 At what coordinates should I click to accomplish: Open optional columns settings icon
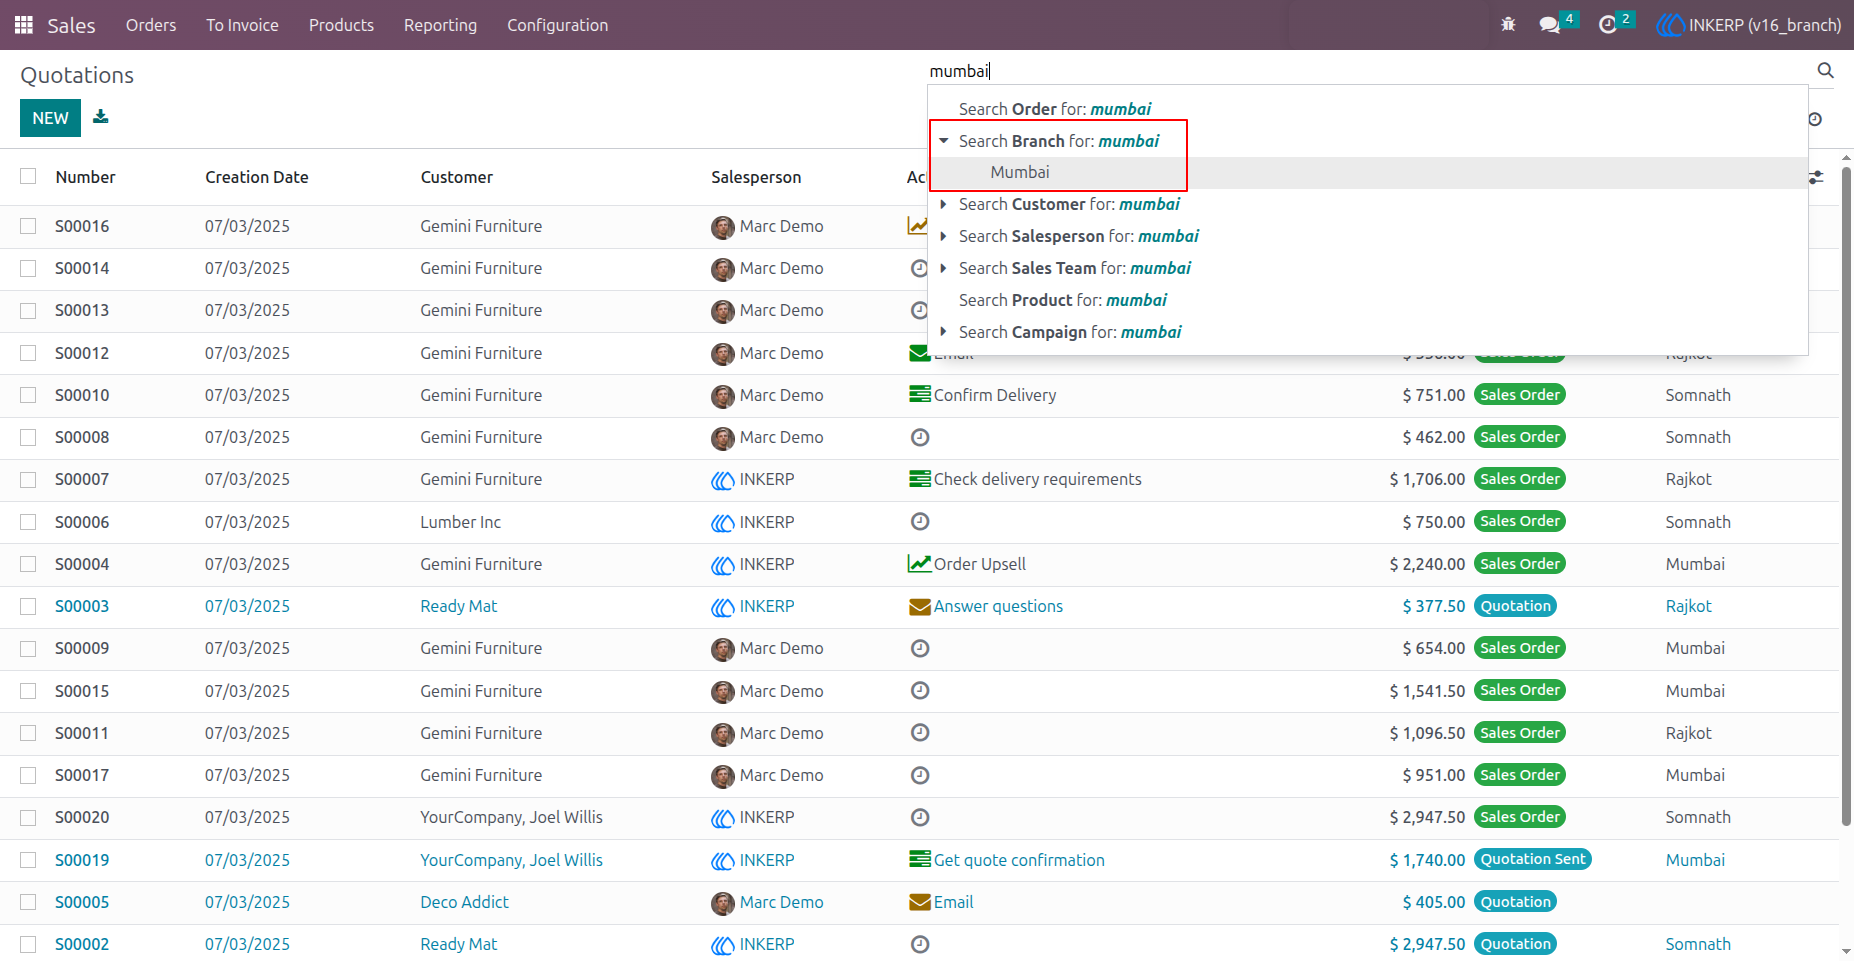[1816, 177]
